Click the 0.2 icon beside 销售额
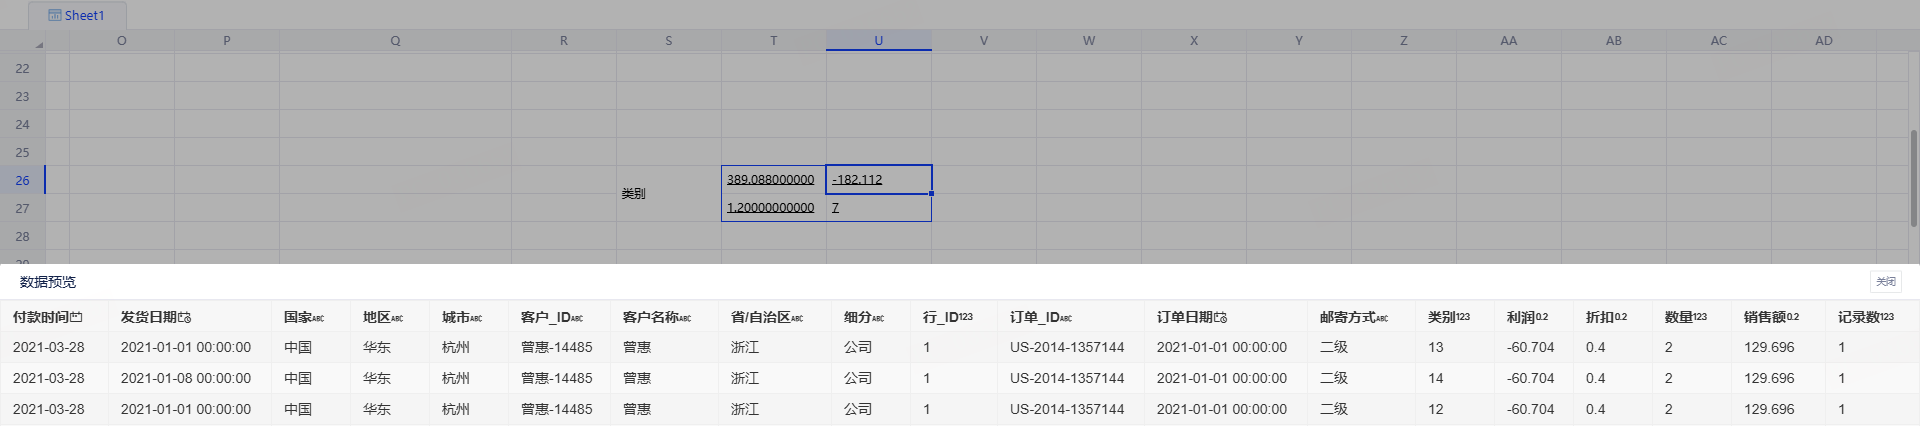 (x=1793, y=317)
